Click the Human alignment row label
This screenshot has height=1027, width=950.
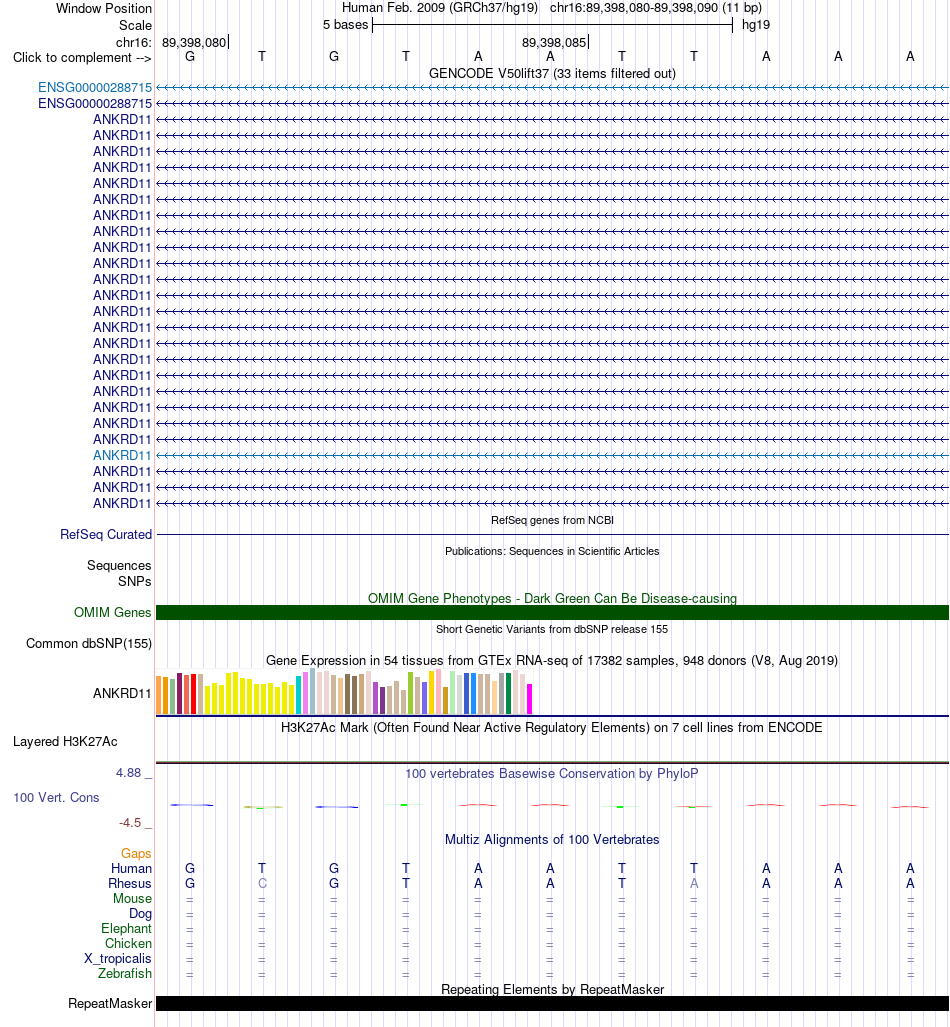pyautogui.click(x=131, y=868)
